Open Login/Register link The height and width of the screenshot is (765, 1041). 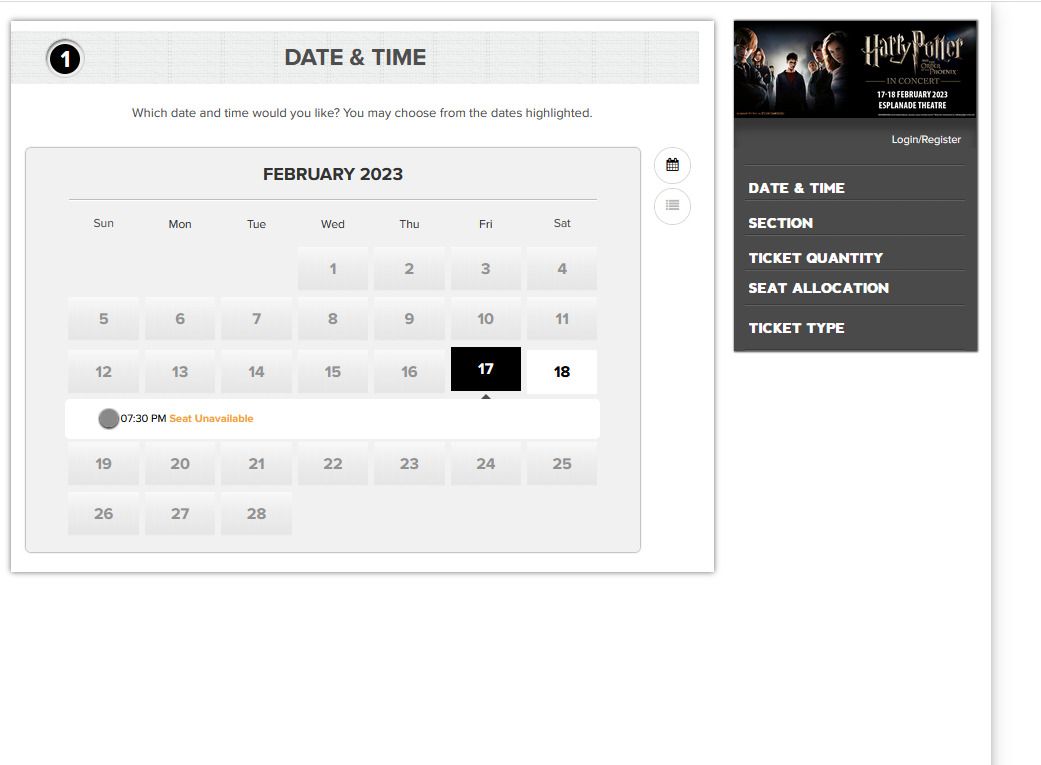point(925,140)
